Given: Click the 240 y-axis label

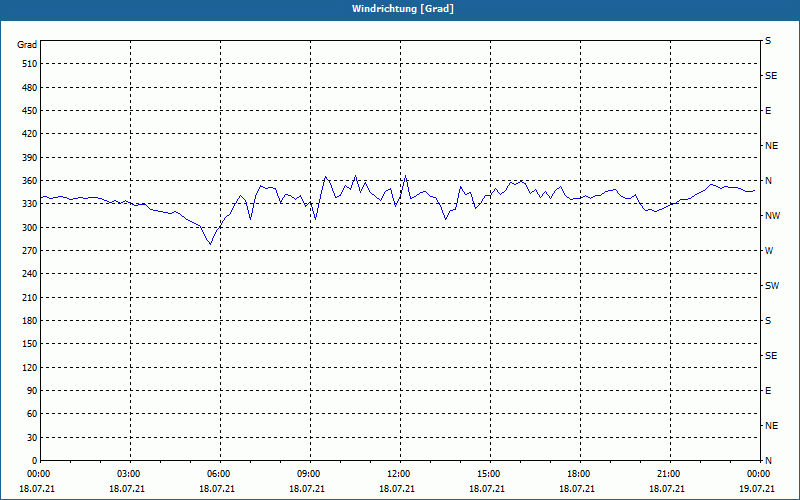Looking at the screenshot, I should [30, 274].
